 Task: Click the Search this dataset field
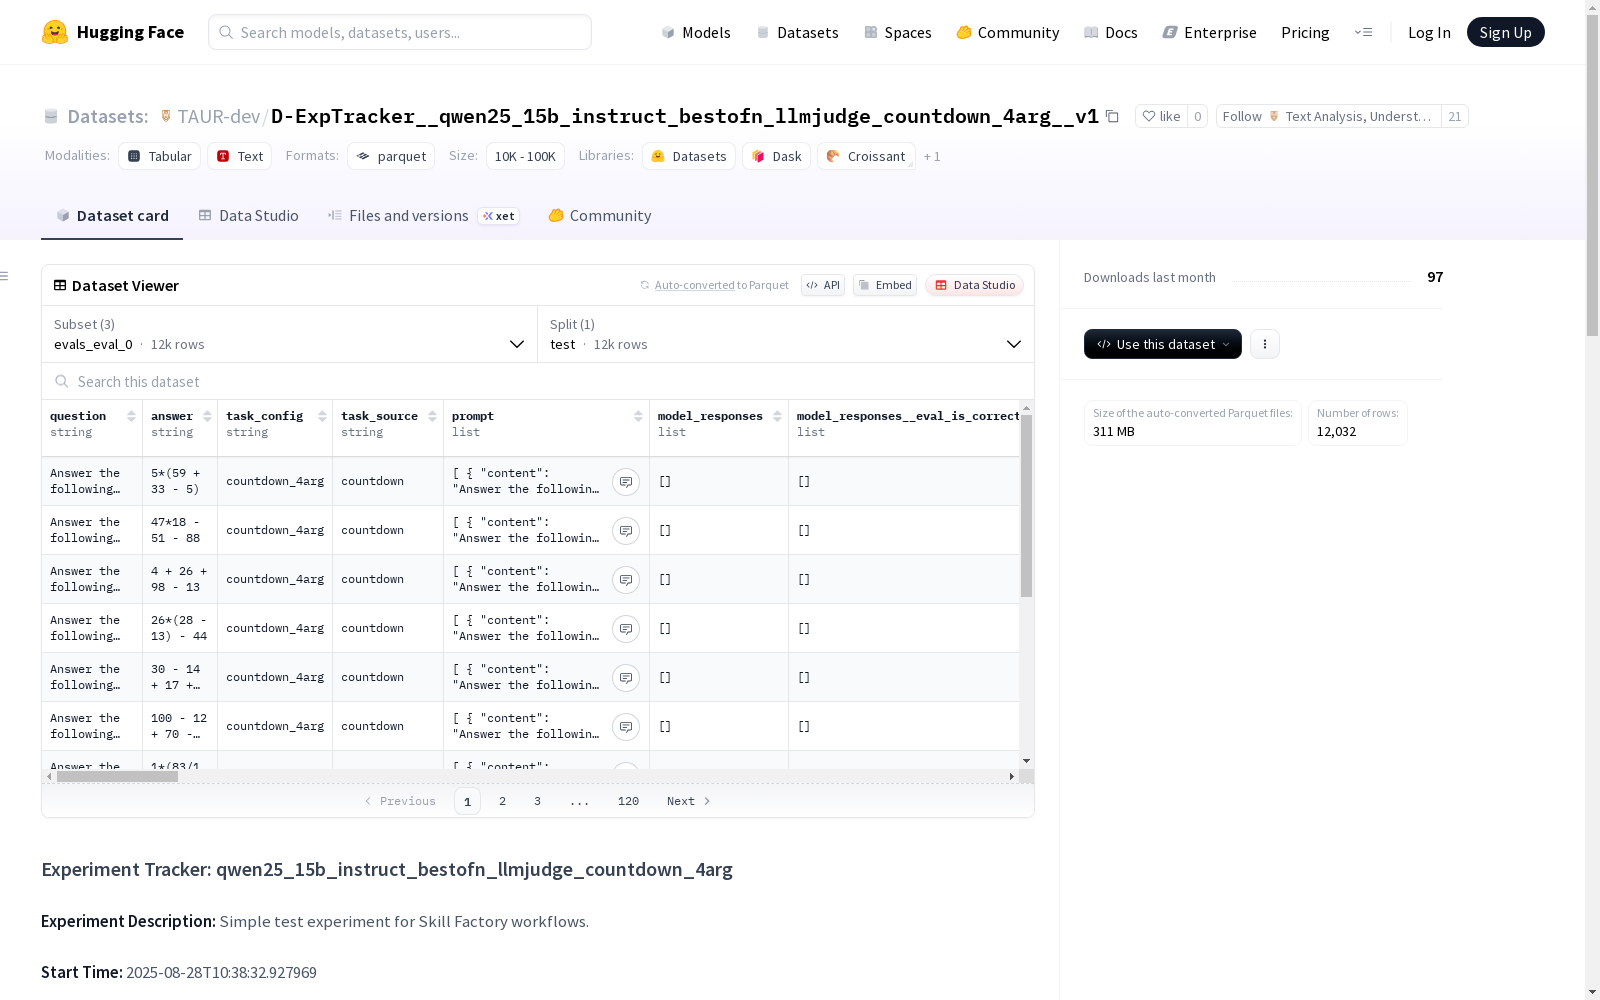point(538,381)
